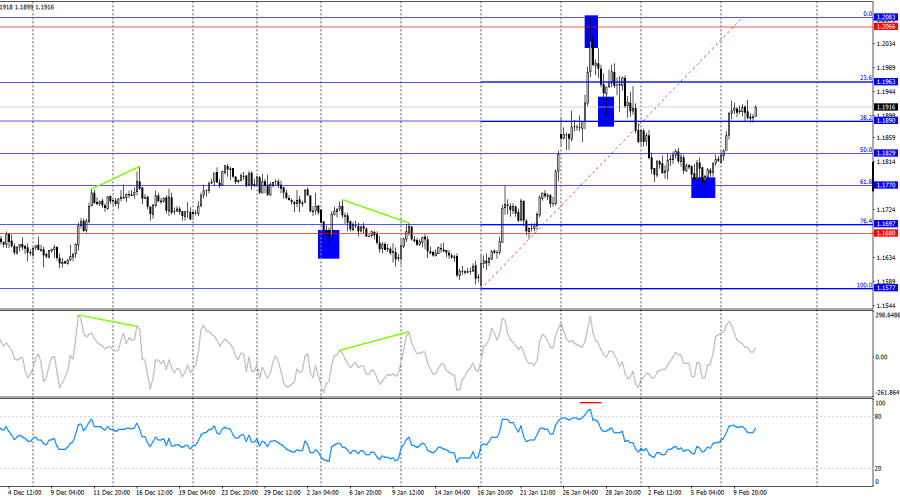900x500 pixels.
Task: Click the 2 Jan 04:00 time label
Action: pyautogui.click(x=323, y=493)
